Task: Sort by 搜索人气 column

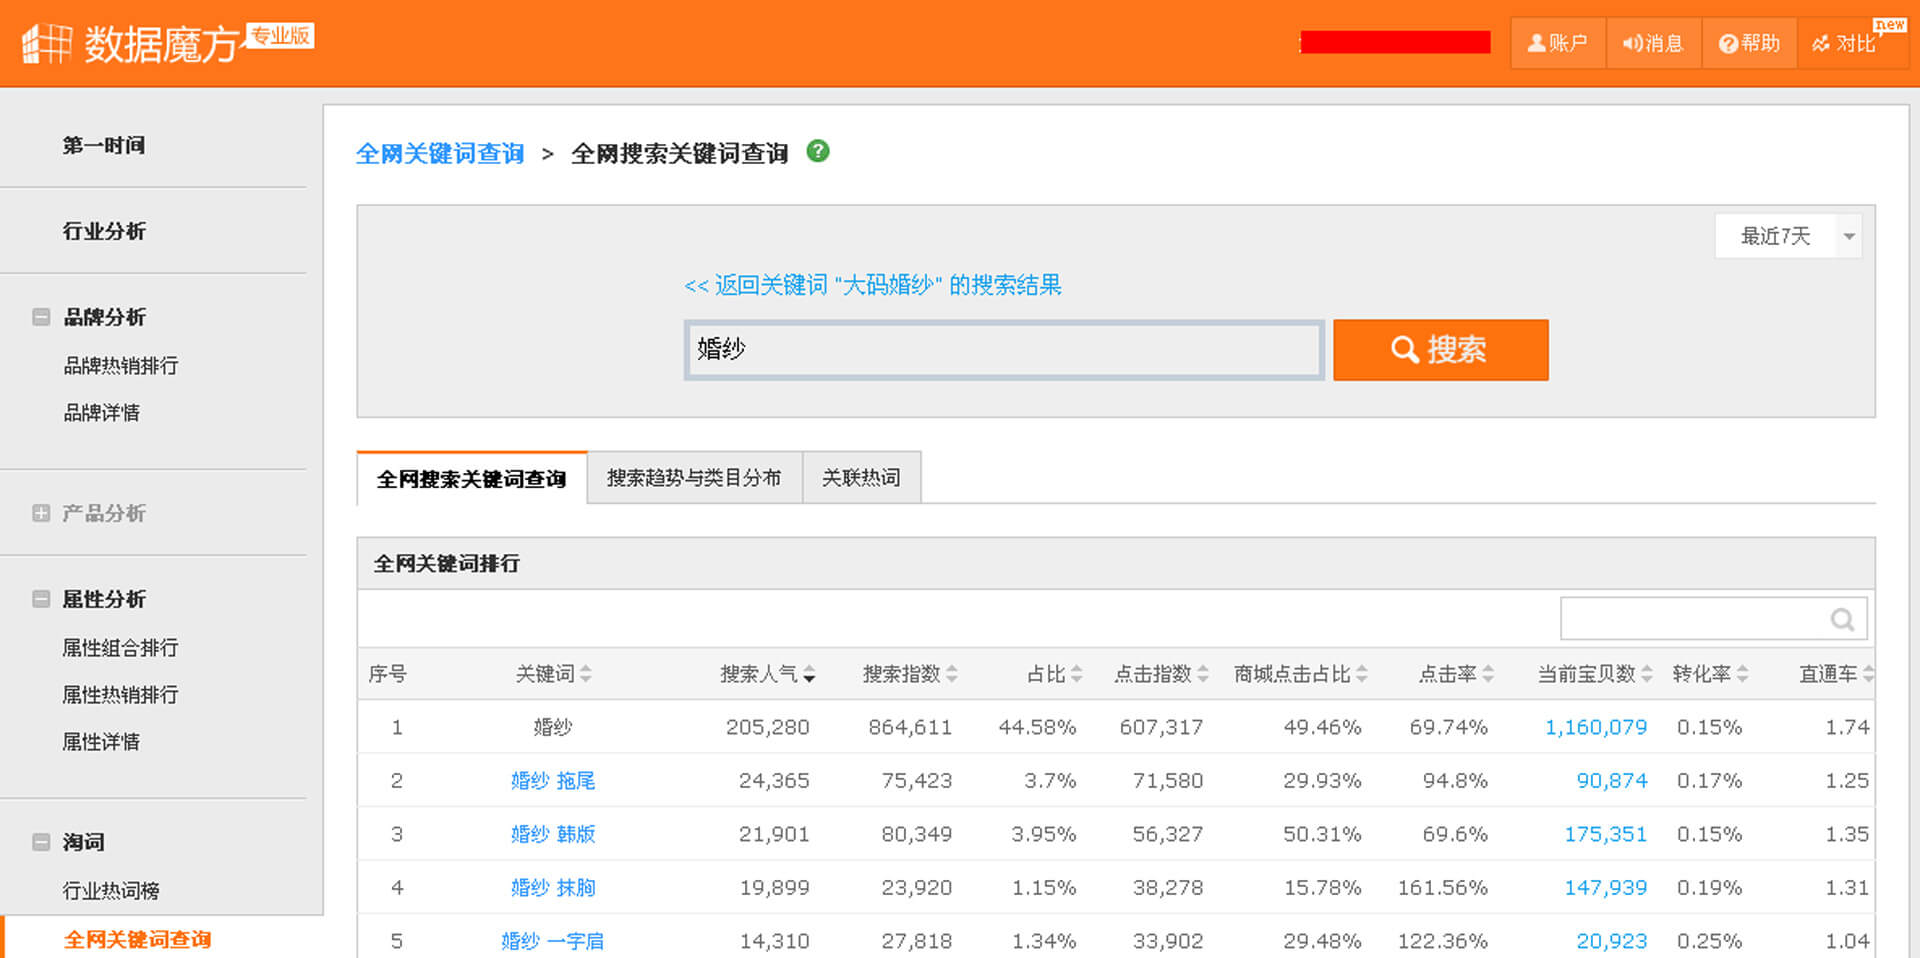Action: pyautogui.click(x=767, y=674)
